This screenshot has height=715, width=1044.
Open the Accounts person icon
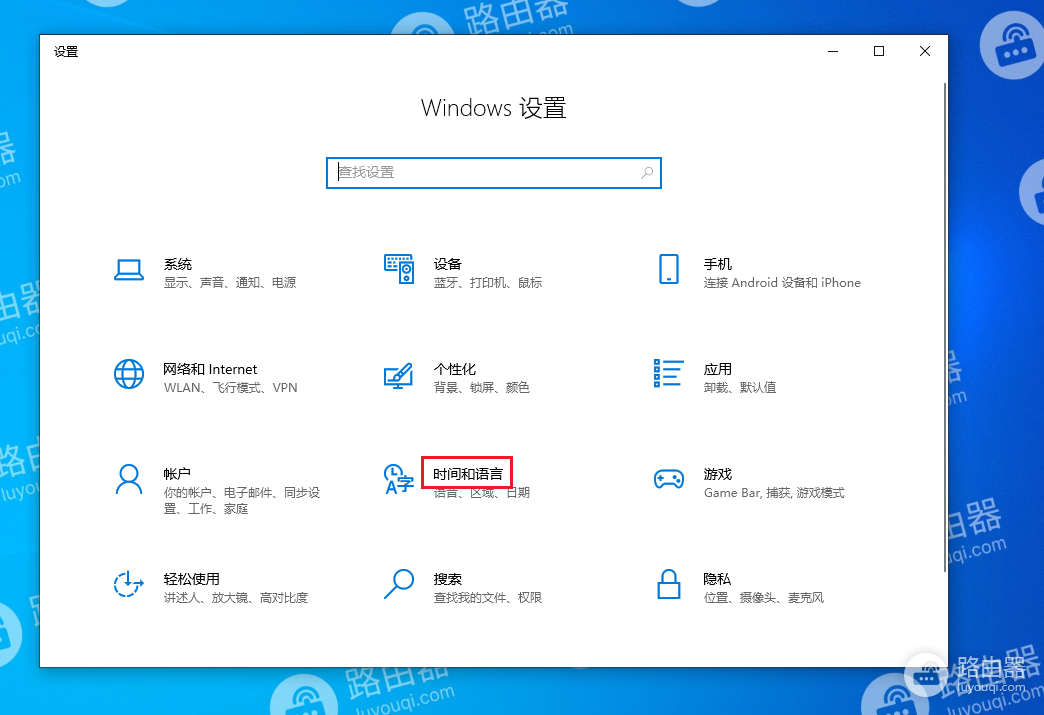(x=129, y=479)
